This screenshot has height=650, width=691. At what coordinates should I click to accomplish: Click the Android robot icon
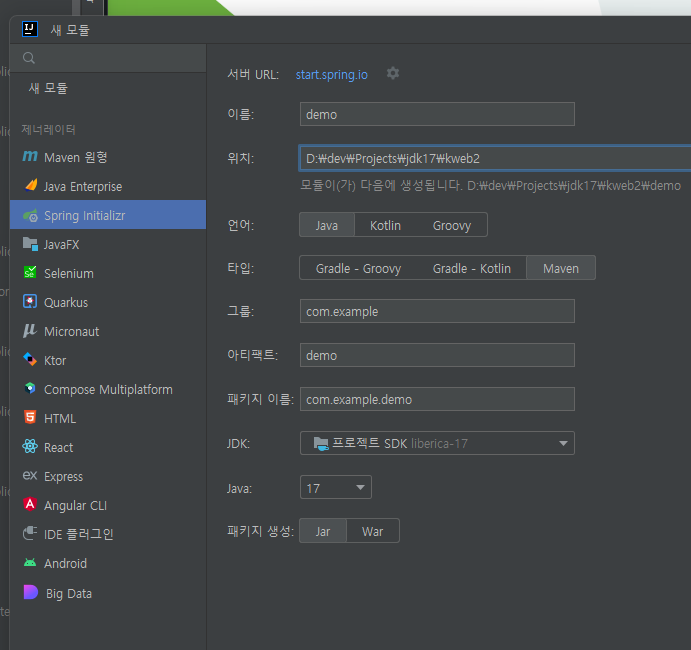(x=30, y=562)
